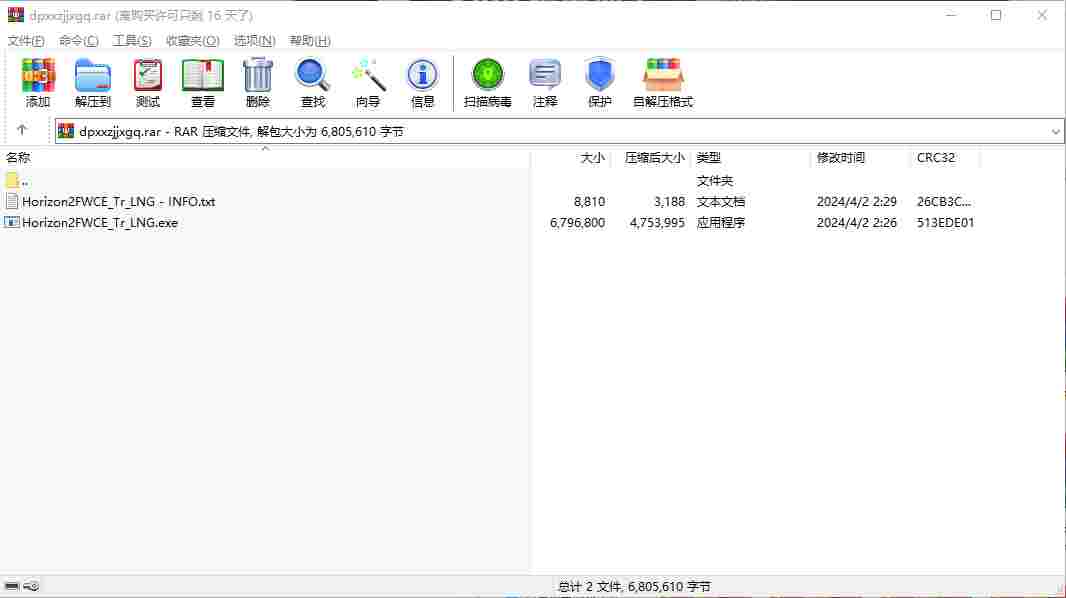This screenshot has height=598, width=1066.
Task: Click the drive icon in status bar
Action: click(x=12, y=586)
